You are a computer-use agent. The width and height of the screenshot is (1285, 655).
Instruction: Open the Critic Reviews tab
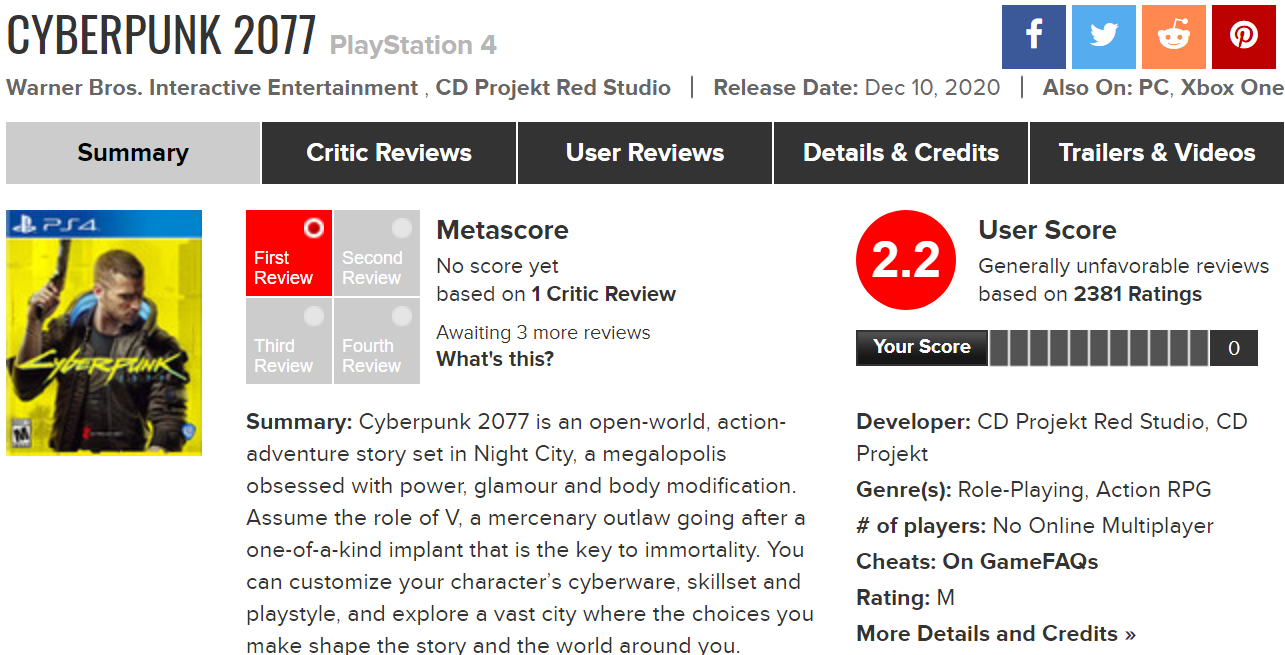(x=389, y=153)
